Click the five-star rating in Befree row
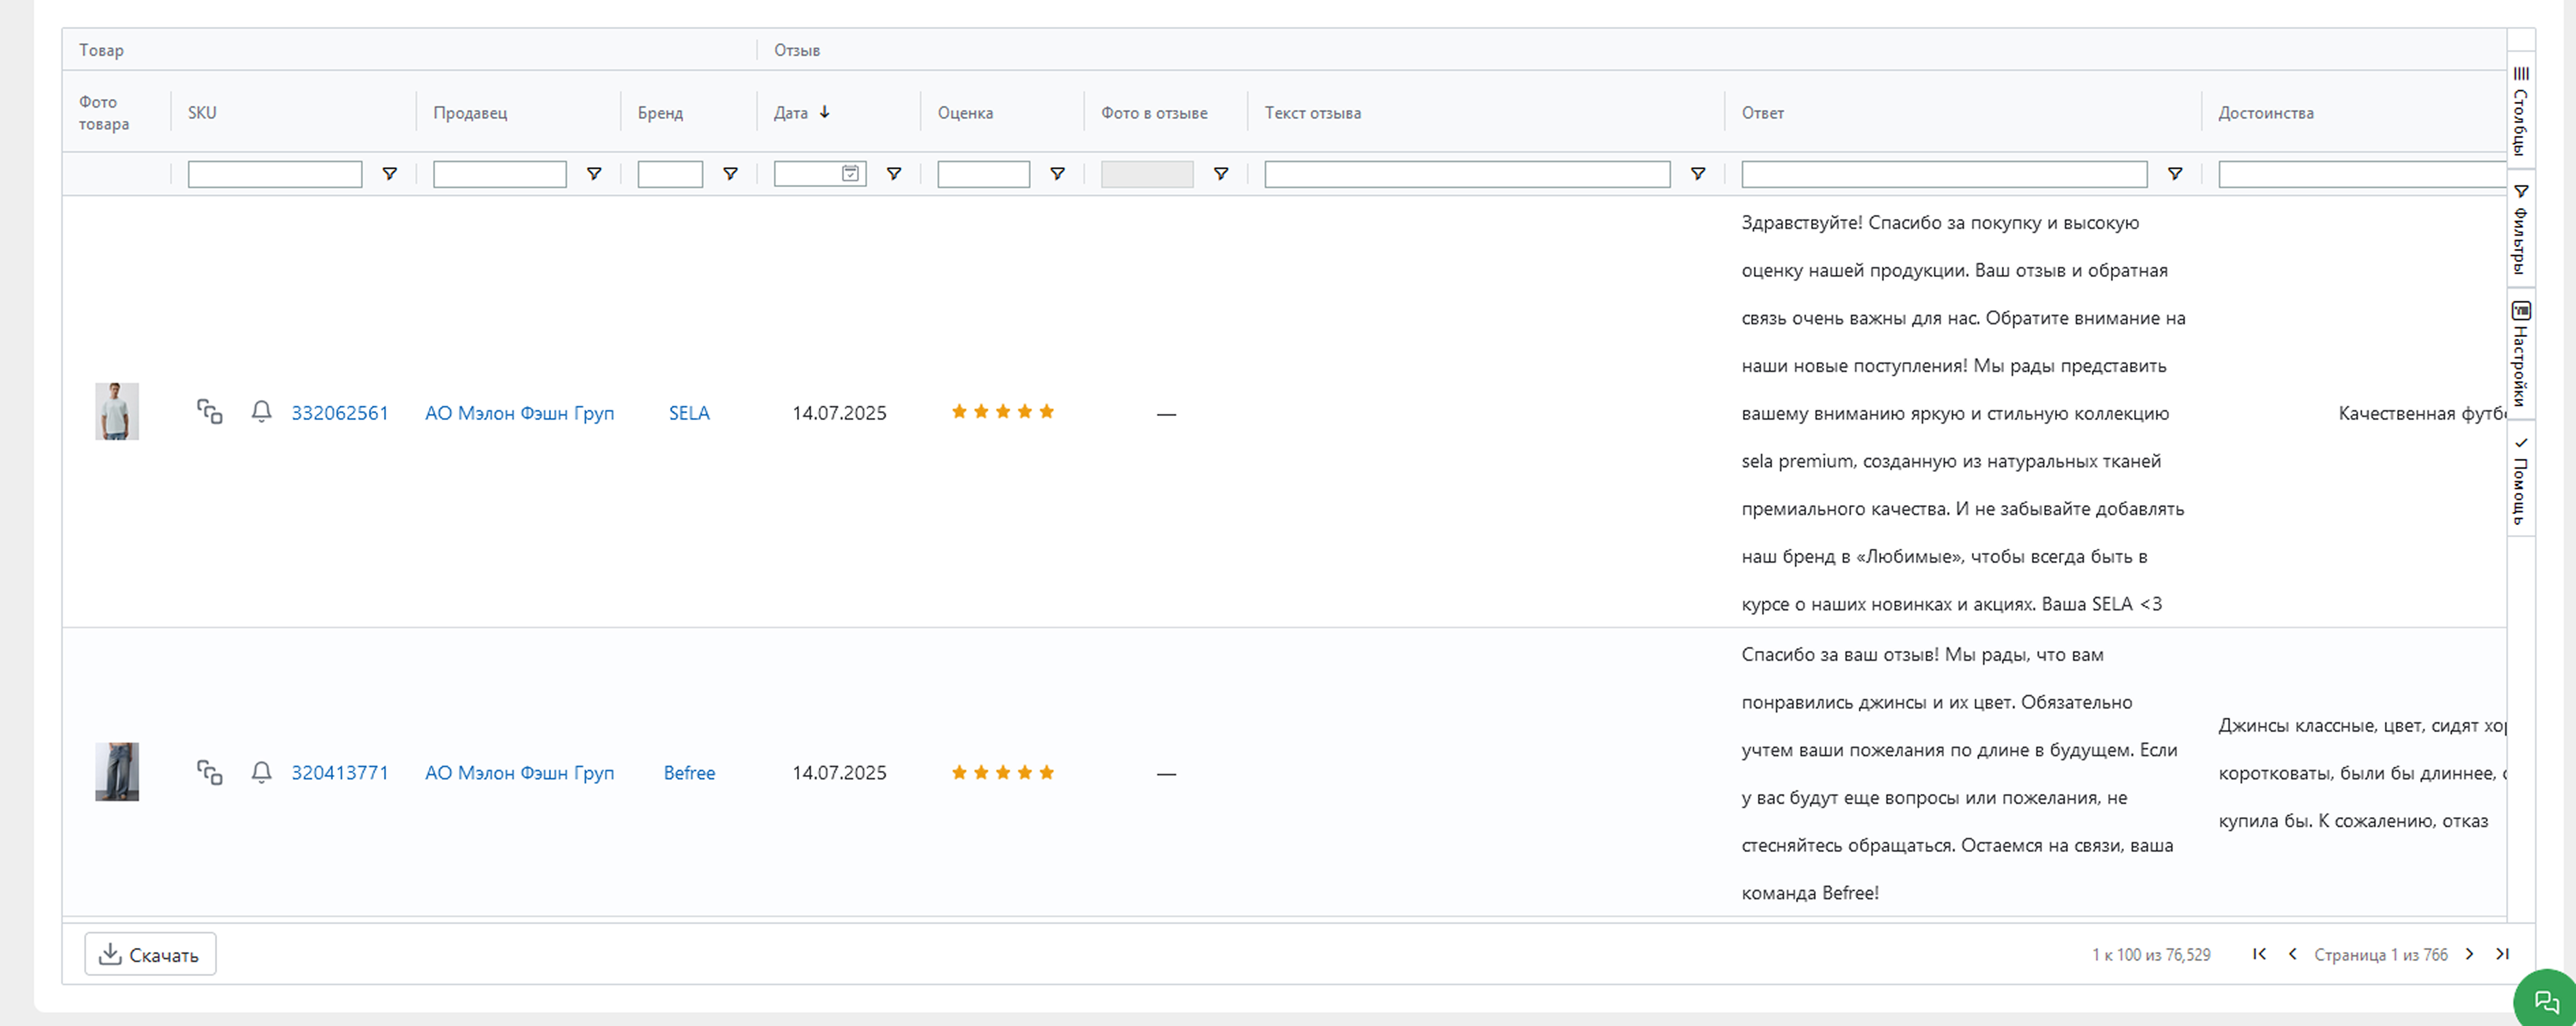Screen dimensions: 2576x1026 (1003, 772)
